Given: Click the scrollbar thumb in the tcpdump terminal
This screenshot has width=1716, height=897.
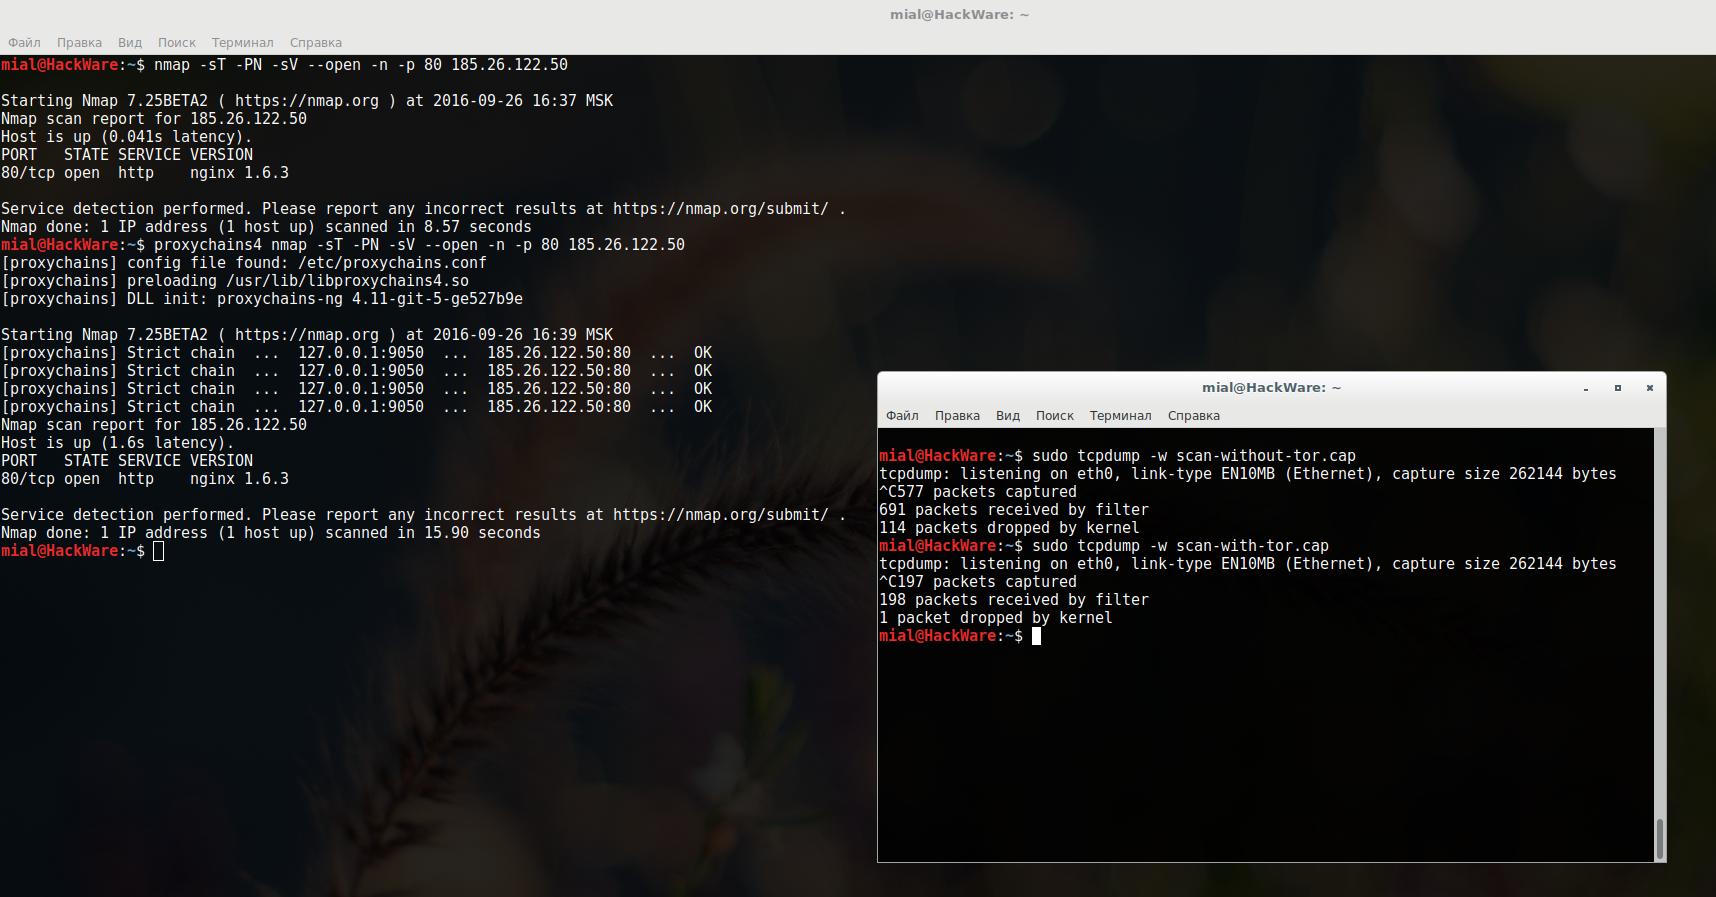Looking at the screenshot, I should point(1660,838).
